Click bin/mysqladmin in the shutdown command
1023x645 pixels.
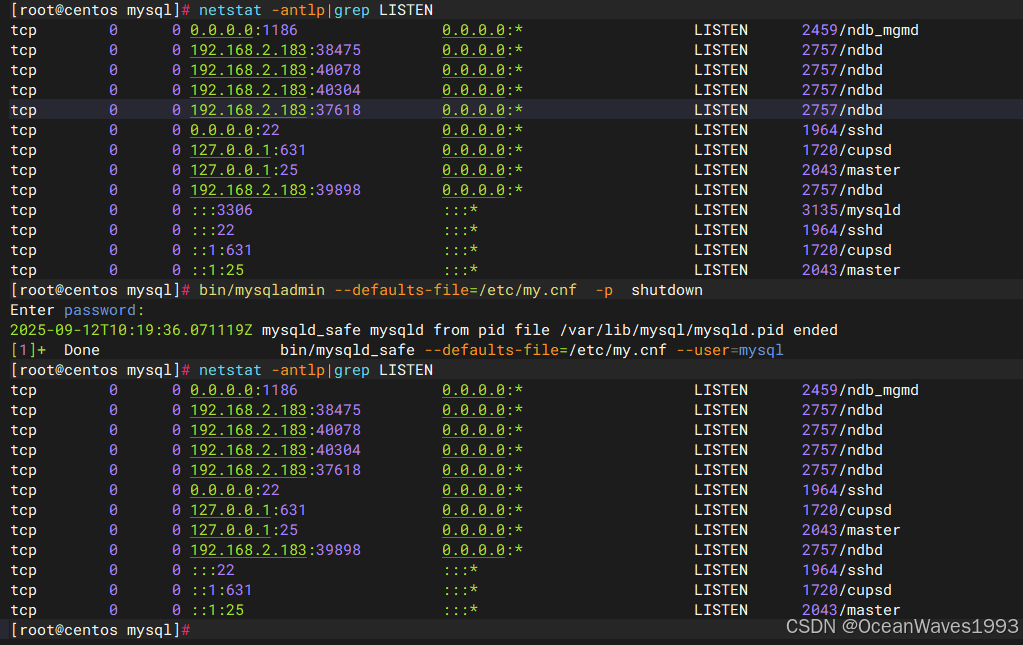[262, 290]
